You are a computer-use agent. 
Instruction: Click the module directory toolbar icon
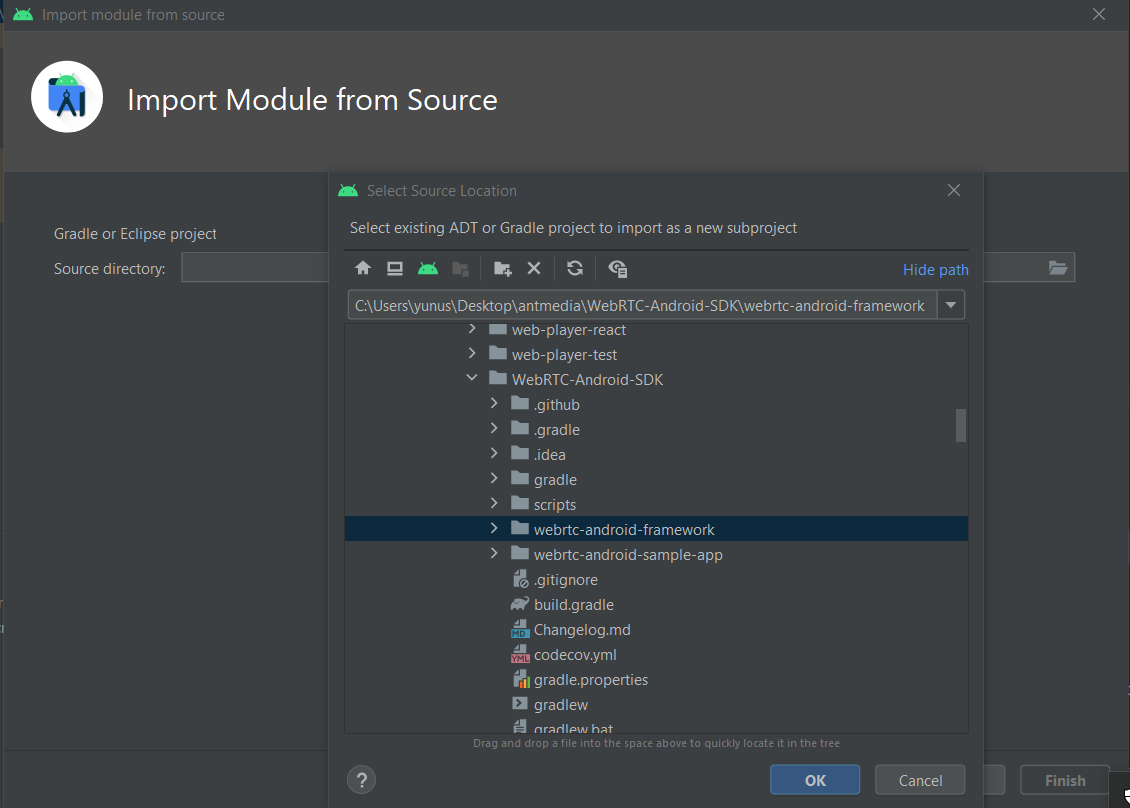461,269
